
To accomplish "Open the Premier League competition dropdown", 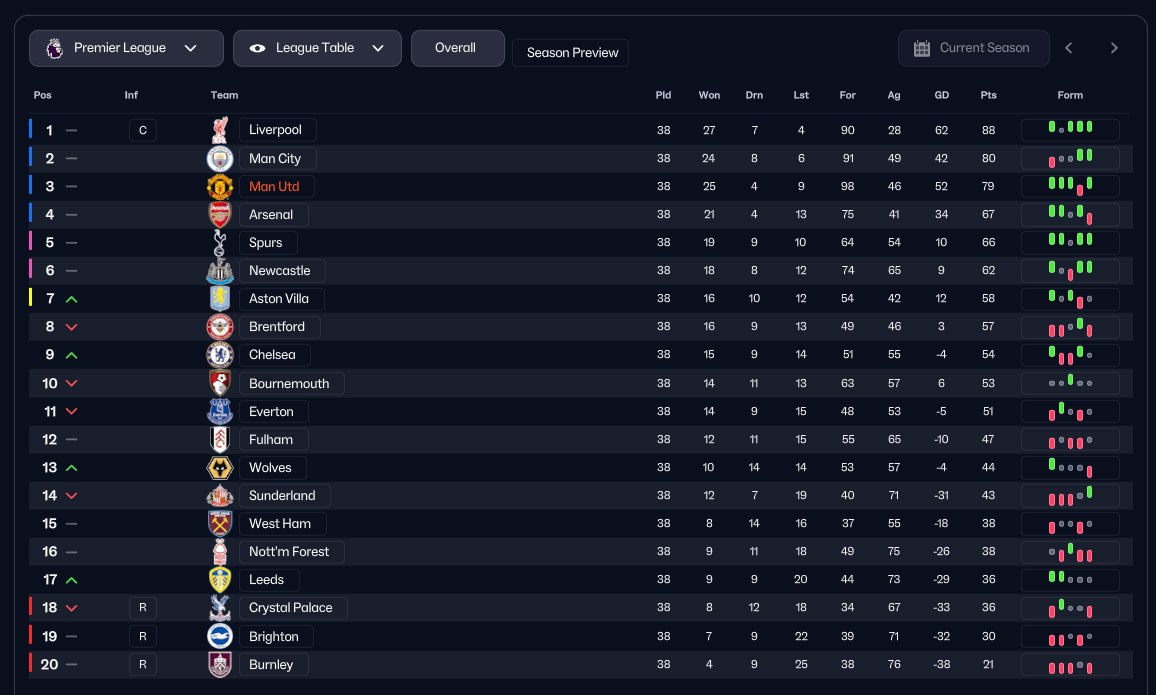I will tap(126, 48).
